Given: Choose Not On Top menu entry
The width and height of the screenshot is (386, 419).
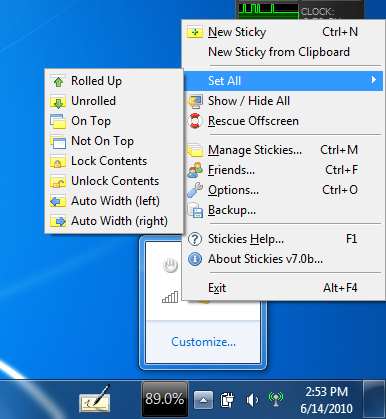Looking at the screenshot, I should 114,141.
